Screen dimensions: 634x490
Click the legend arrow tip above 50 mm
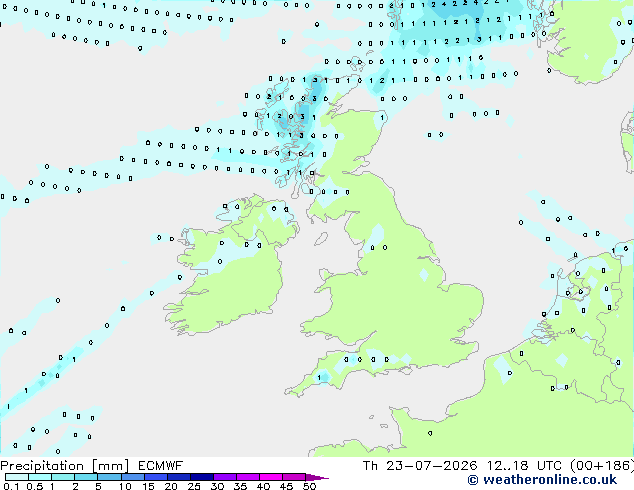tap(317, 477)
